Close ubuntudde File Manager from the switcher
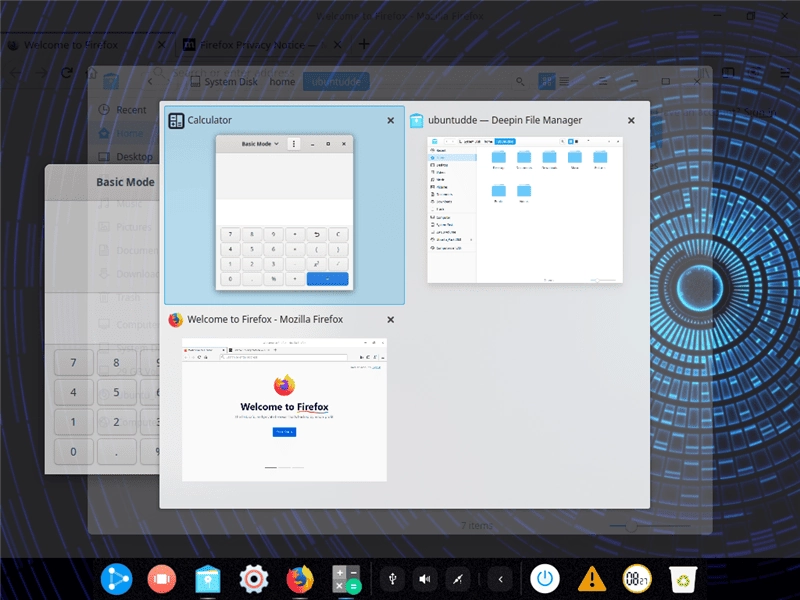800x600 pixels. tap(631, 120)
